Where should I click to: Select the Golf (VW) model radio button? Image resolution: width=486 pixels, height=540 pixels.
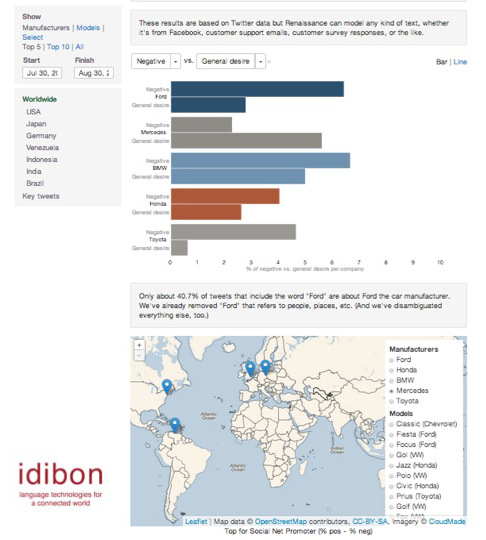391,507
